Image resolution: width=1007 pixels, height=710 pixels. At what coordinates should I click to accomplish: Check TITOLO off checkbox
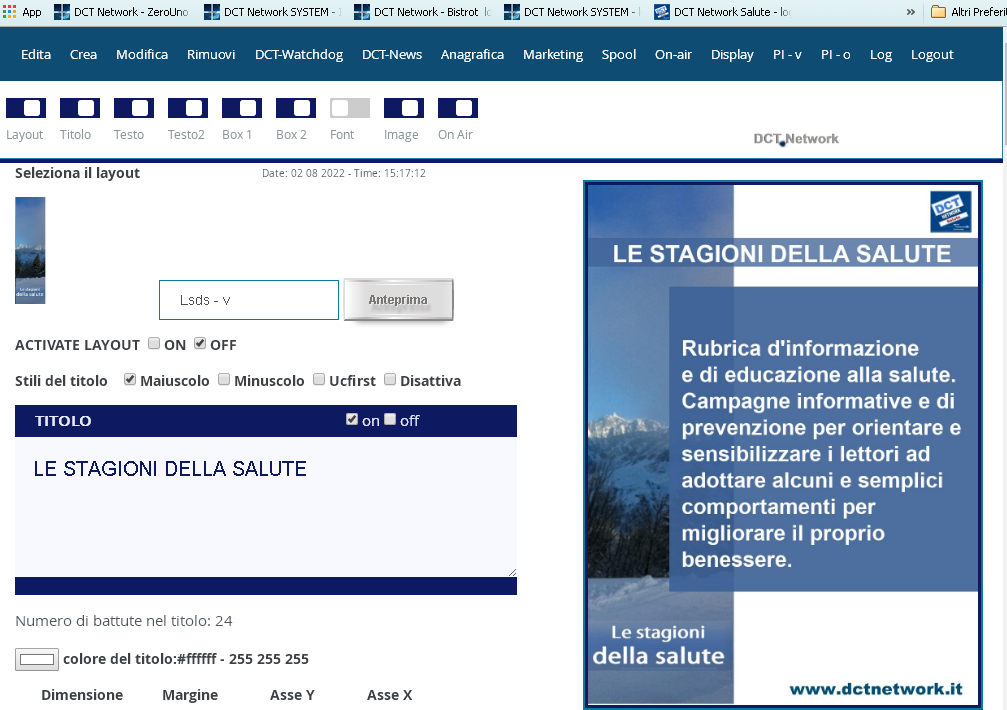click(x=390, y=419)
